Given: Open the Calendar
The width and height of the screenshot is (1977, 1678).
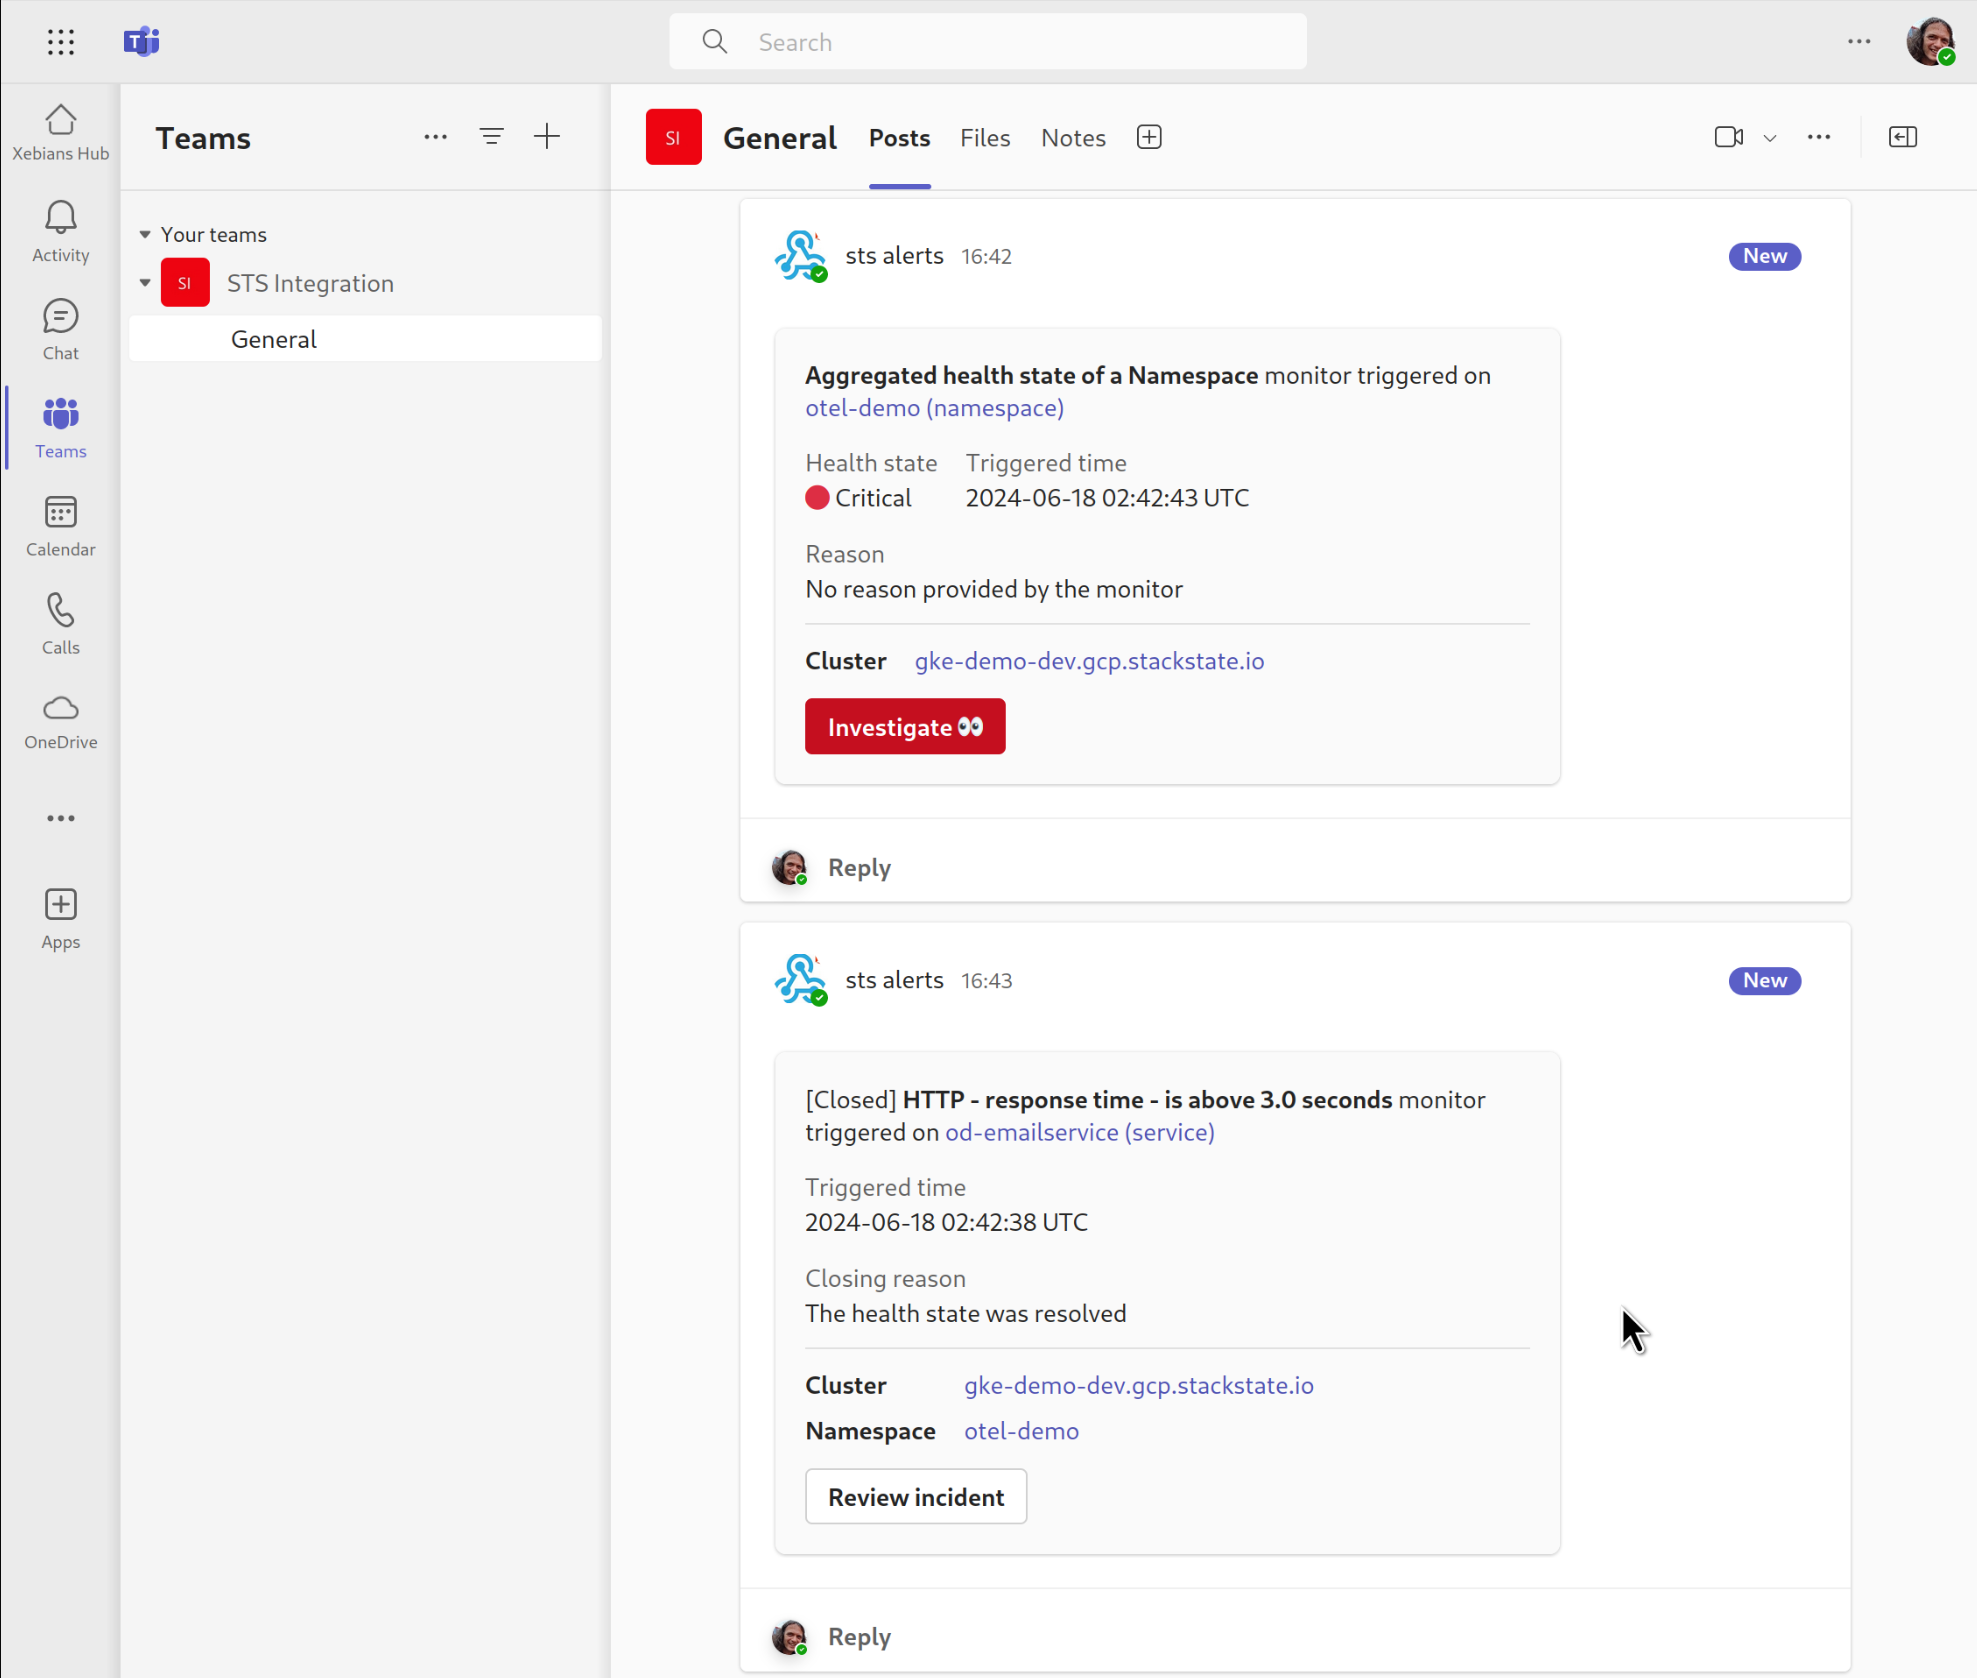Looking at the screenshot, I should [60, 525].
